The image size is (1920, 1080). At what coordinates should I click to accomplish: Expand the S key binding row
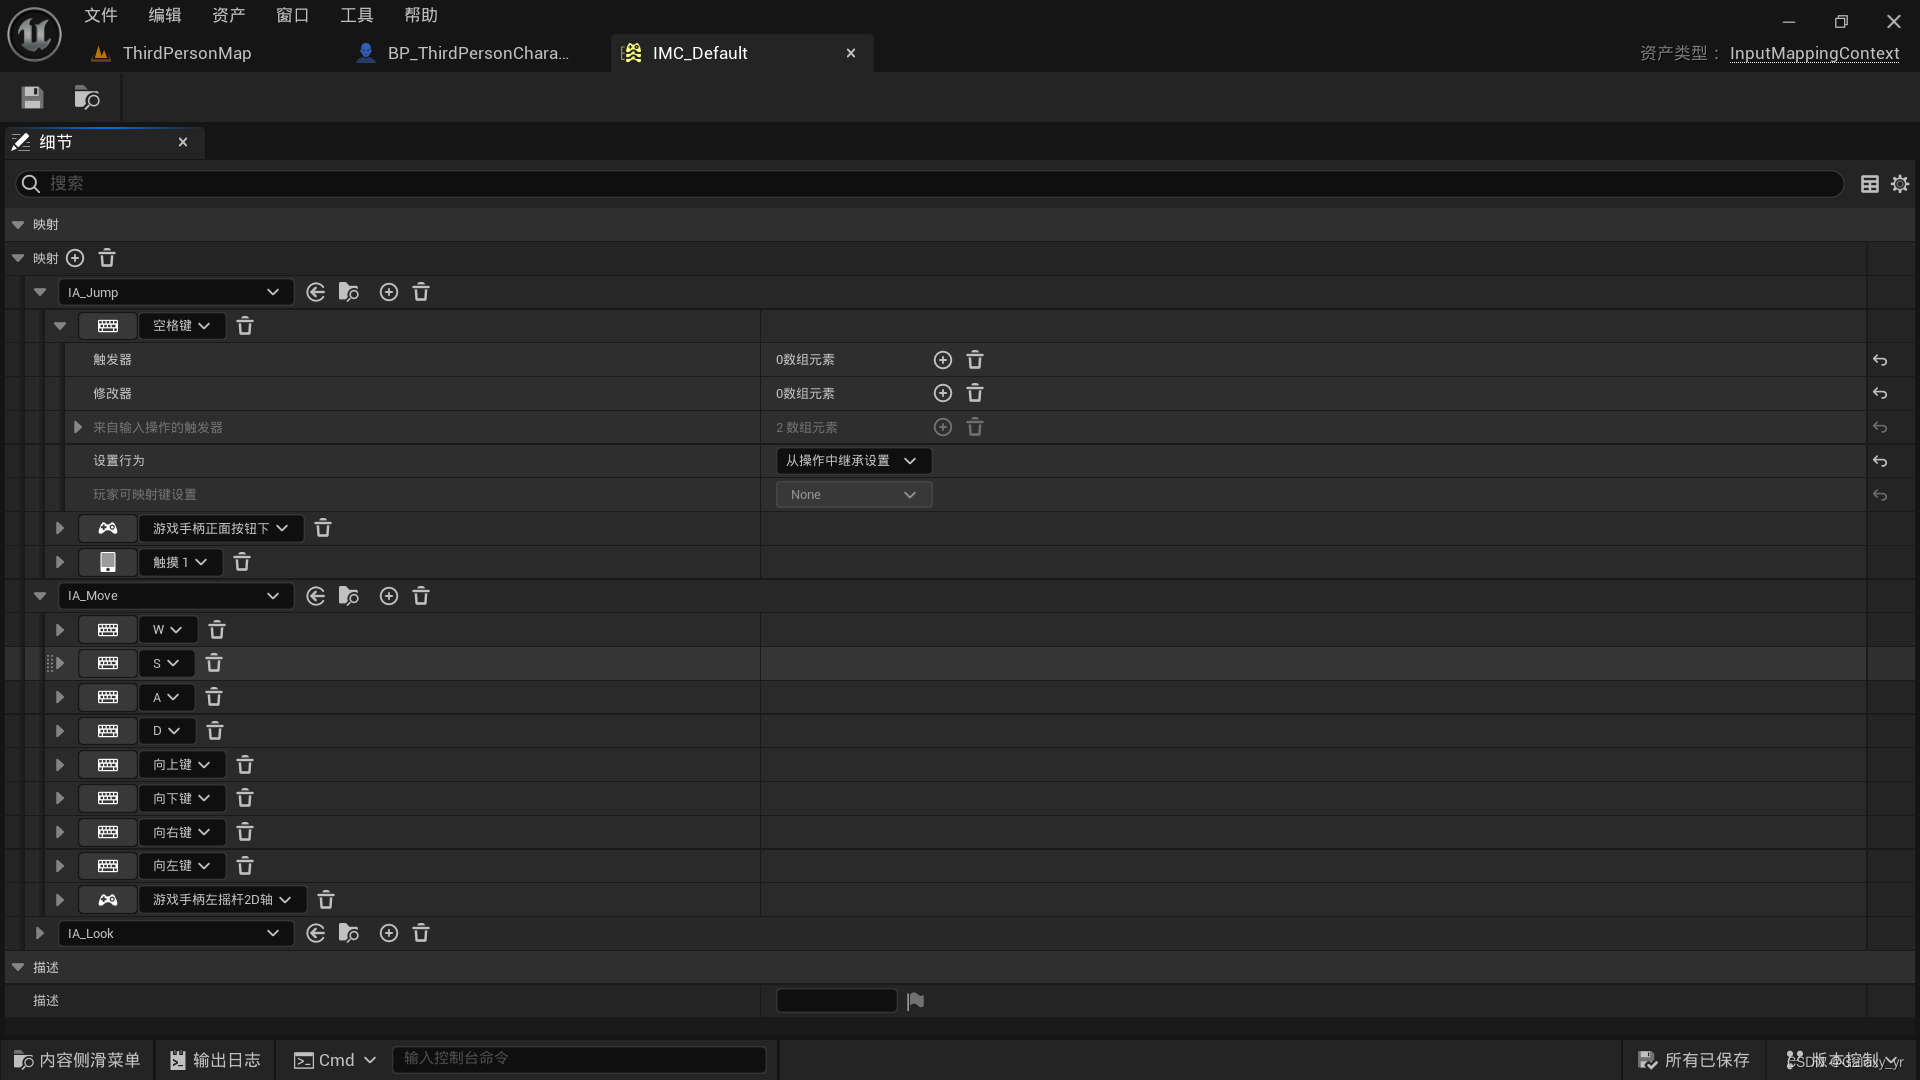click(x=60, y=663)
